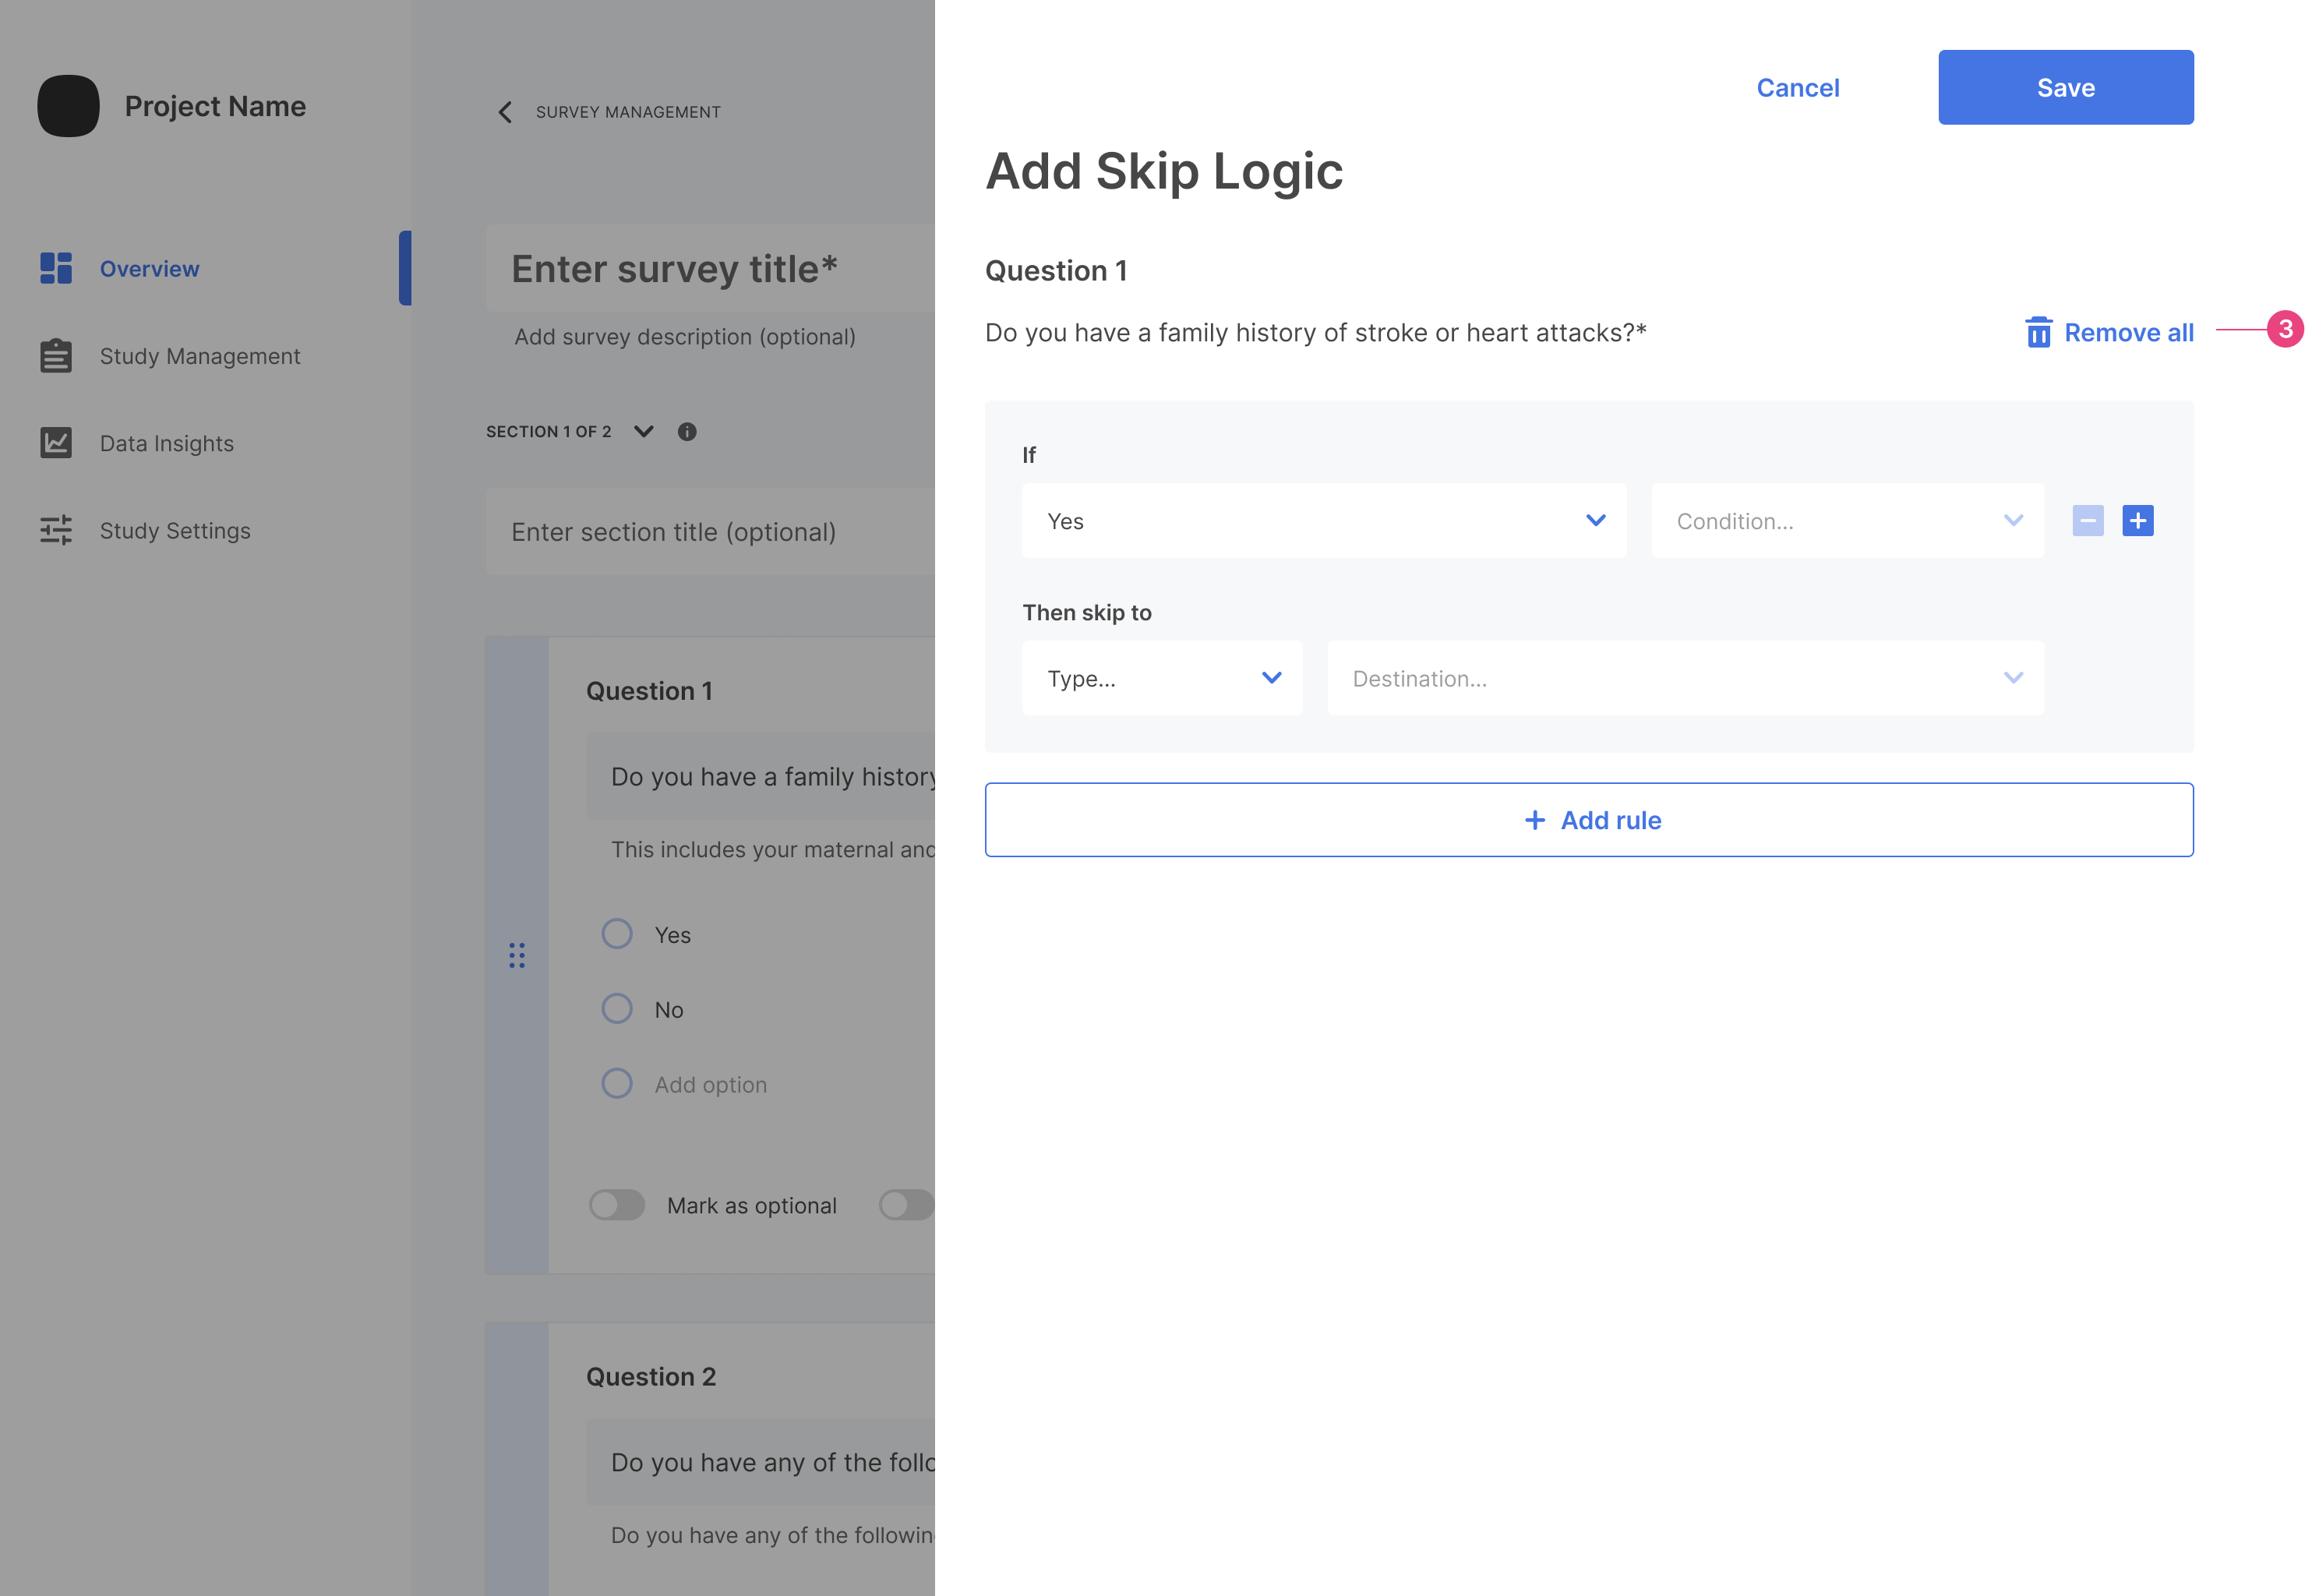2305x1596 pixels.
Task: Click the back arrow beside Survey Management
Action: tap(505, 112)
